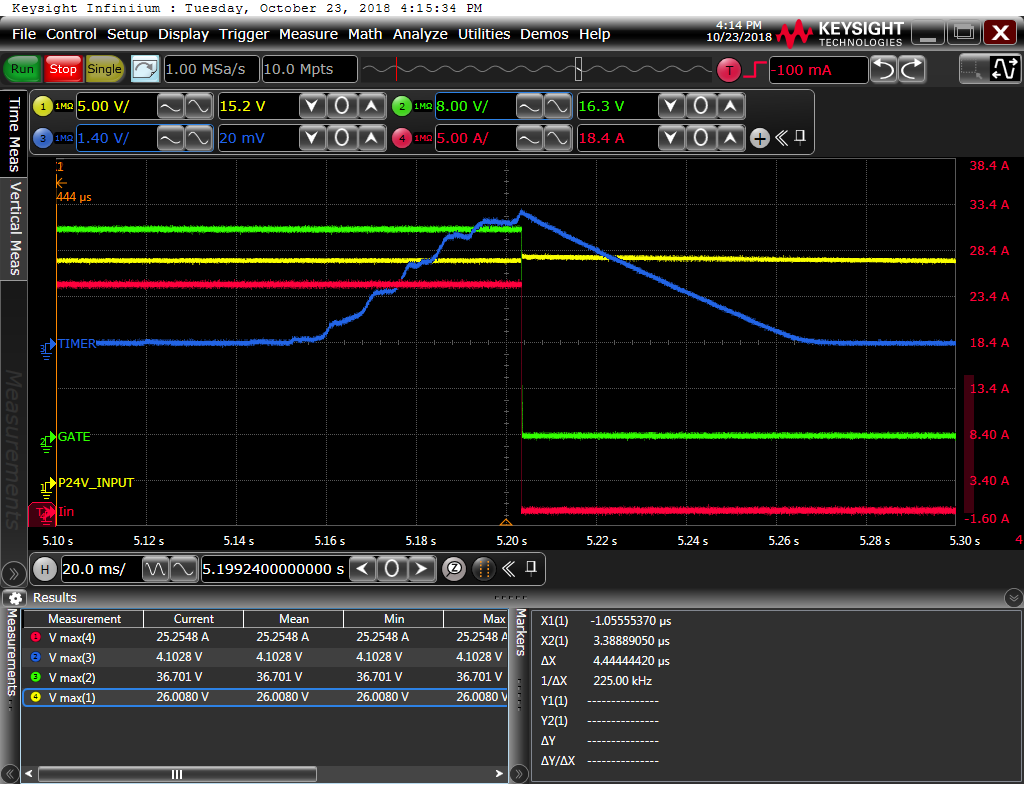This screenshot has height=794, width=1034.
Task: Open the Utilities menu
Action: 484,34
